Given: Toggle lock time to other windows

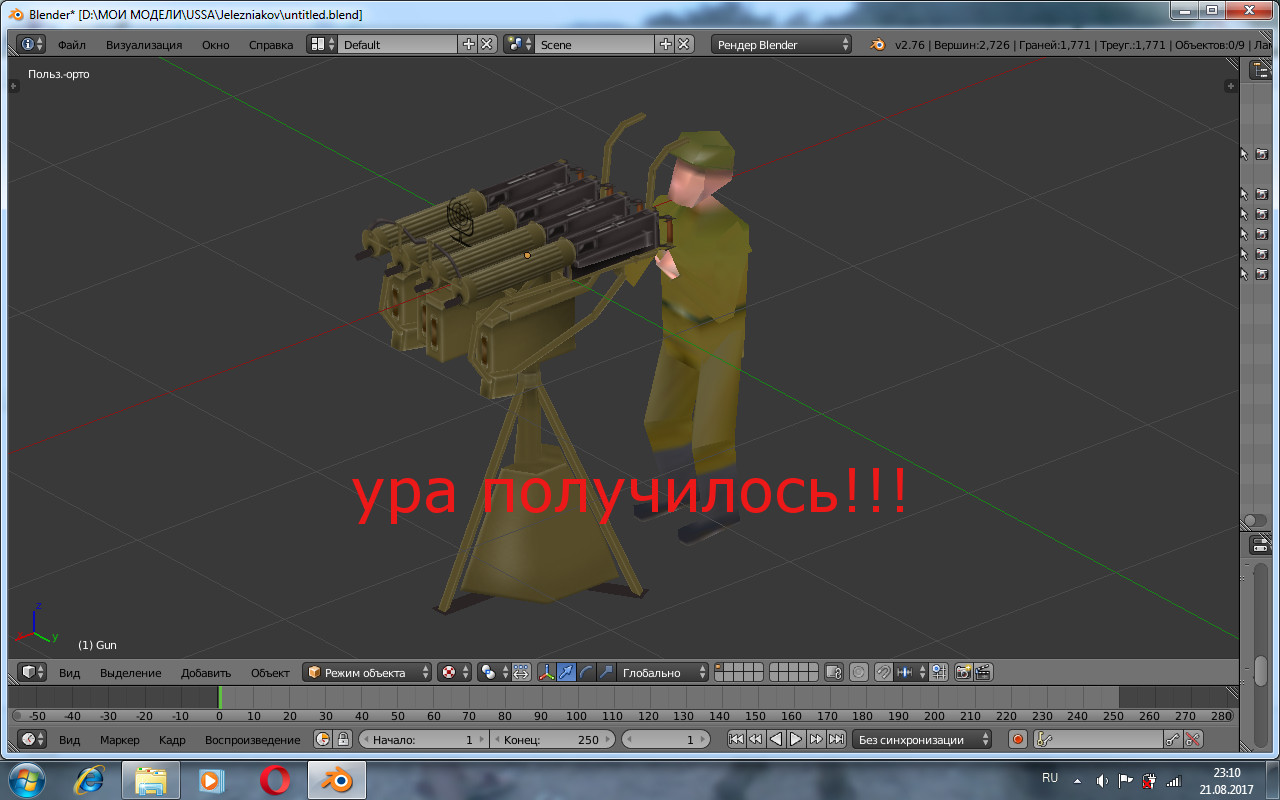Looking at the screenshot, I should coord(343,739).
